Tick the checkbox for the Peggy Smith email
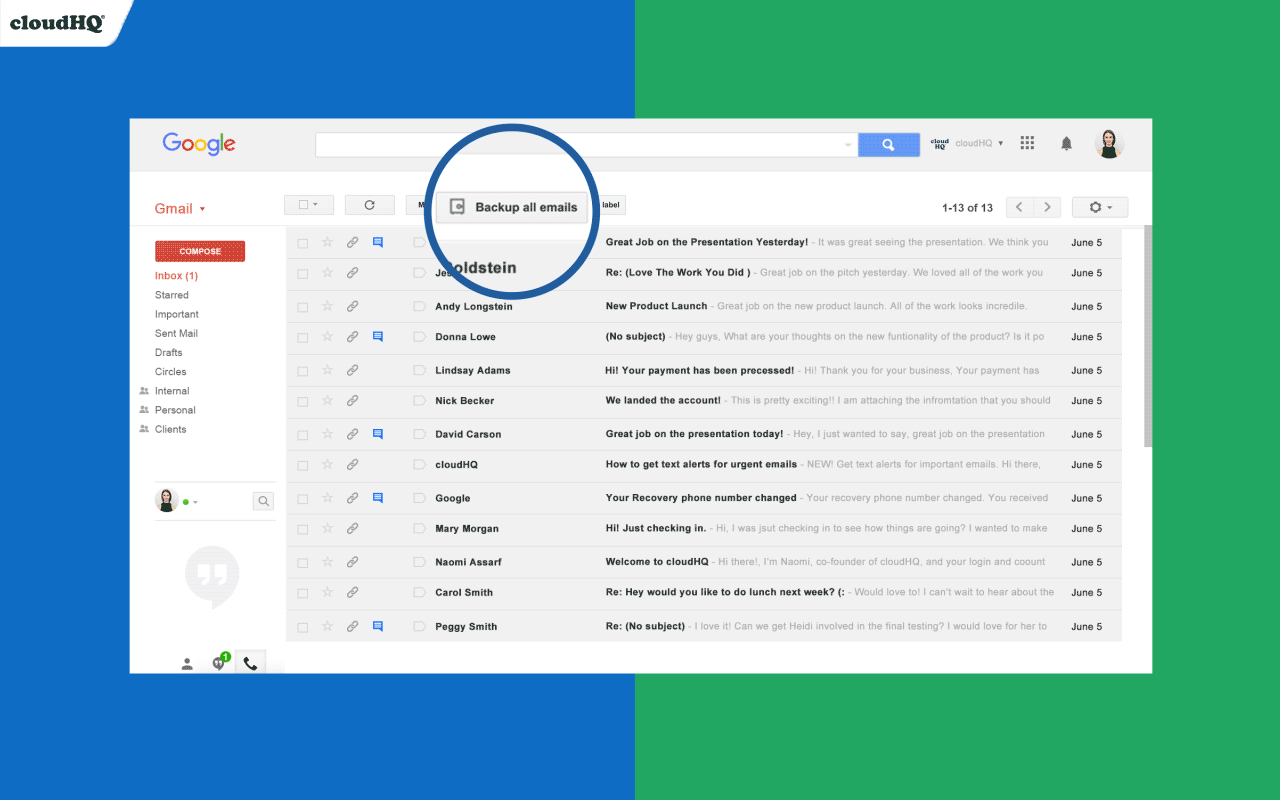The height and width of the screenshot is (800, 1280). 302,627
